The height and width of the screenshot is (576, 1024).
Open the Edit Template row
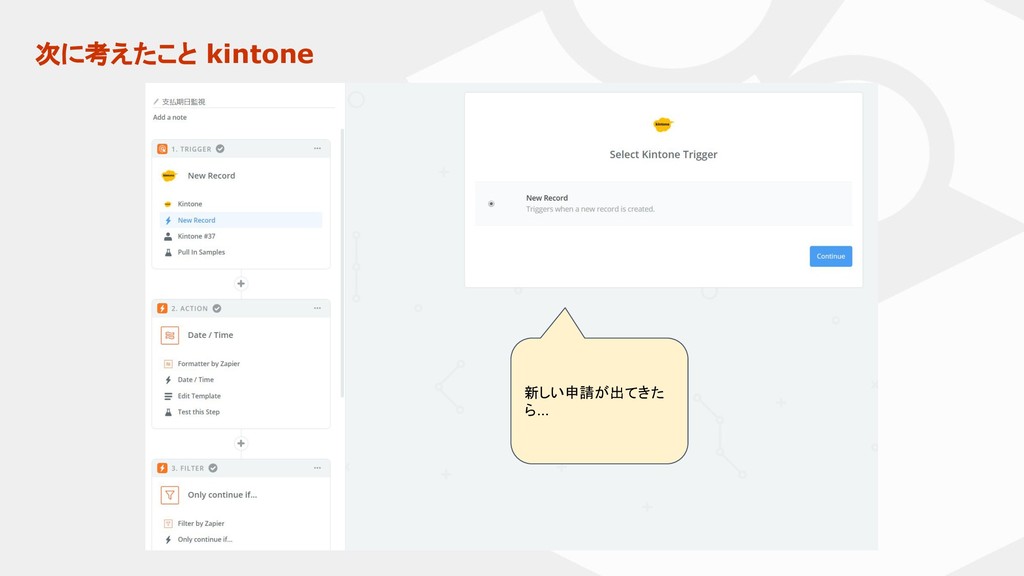pos(241,396)
